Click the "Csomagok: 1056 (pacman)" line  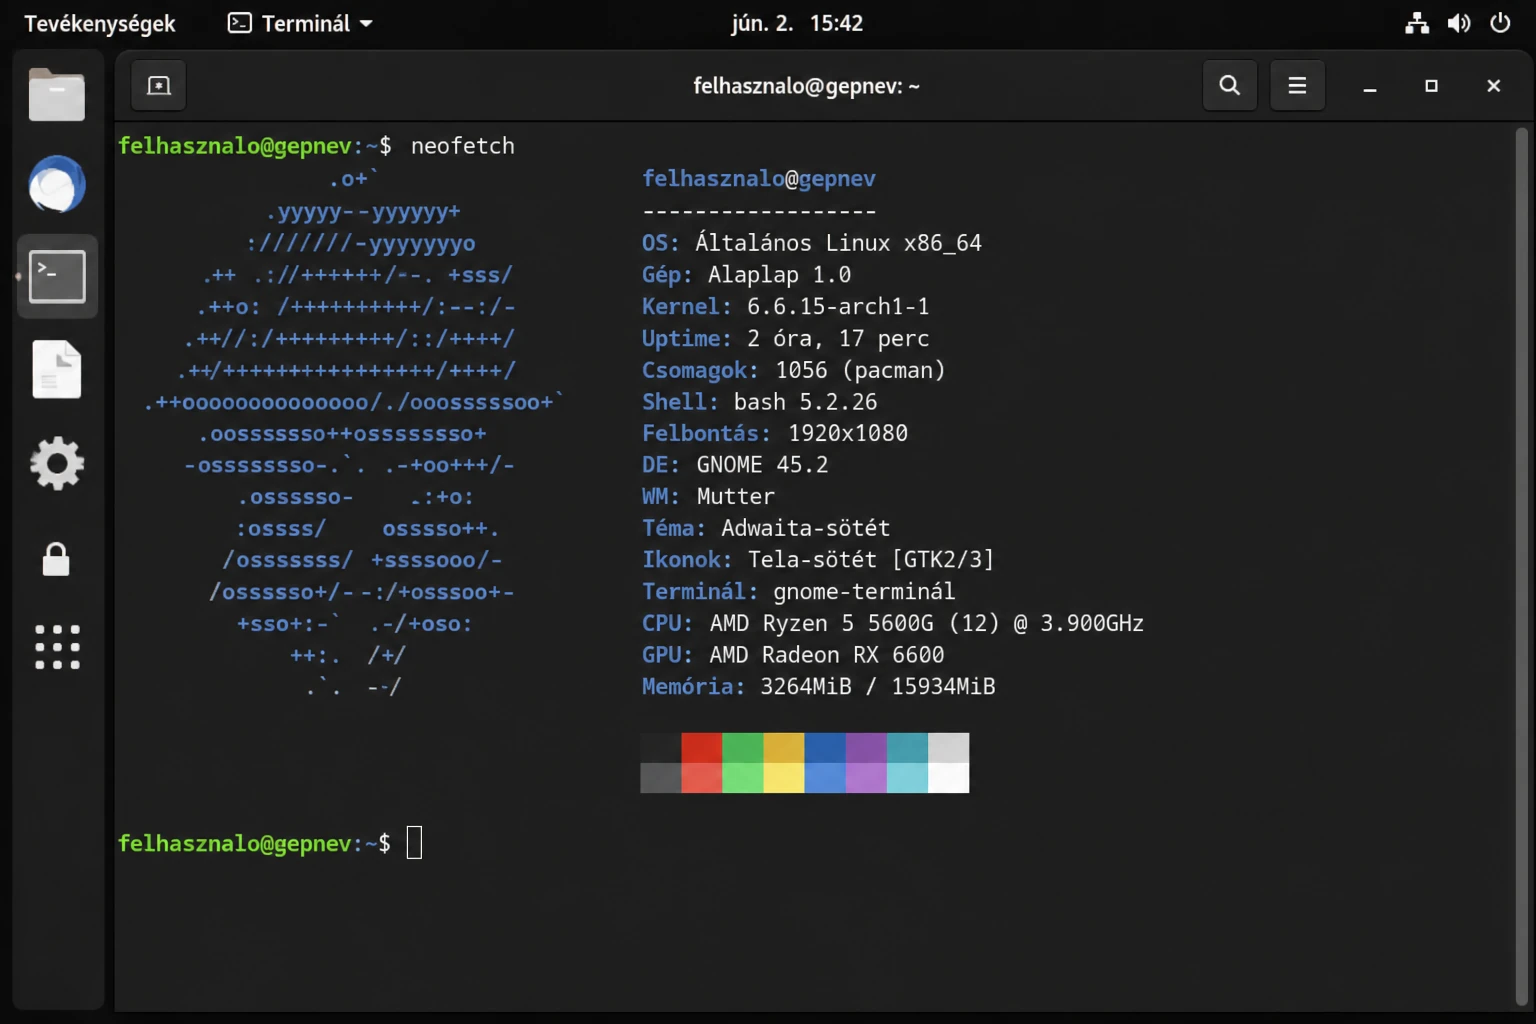point(794,370)
